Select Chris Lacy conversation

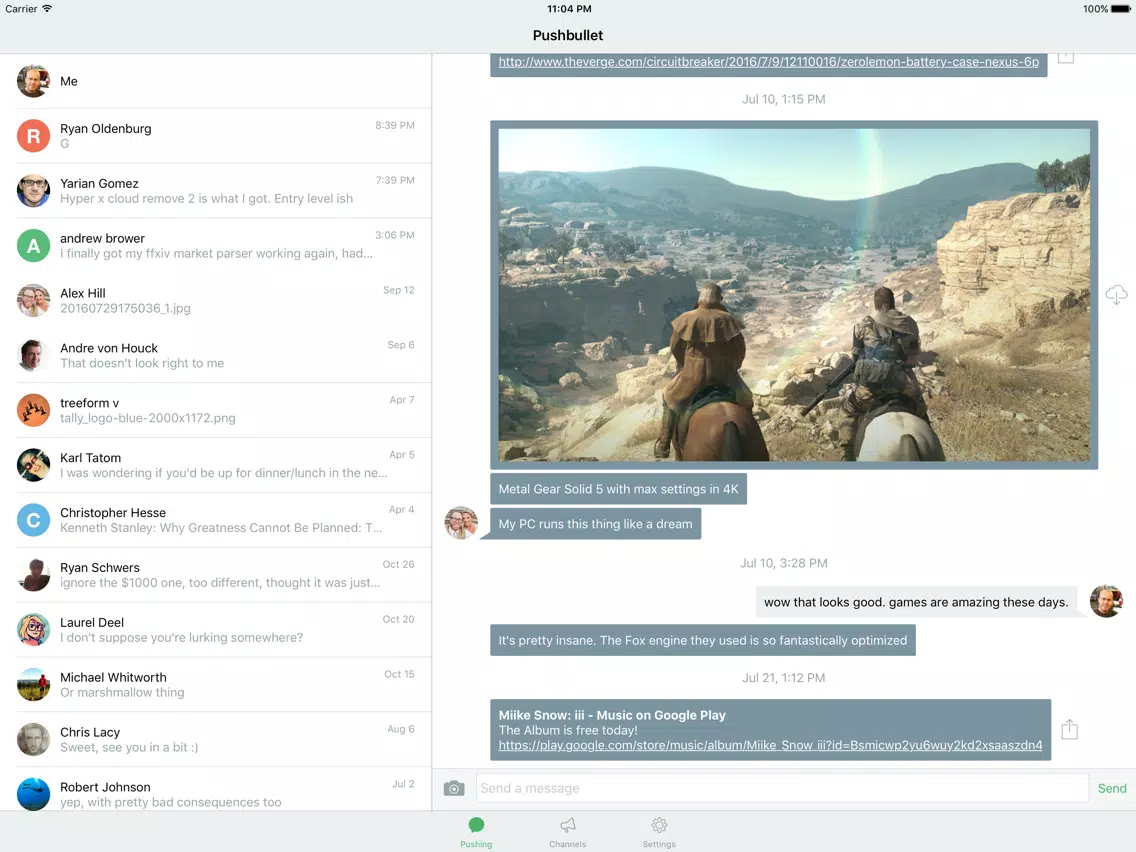click(216, 740)
